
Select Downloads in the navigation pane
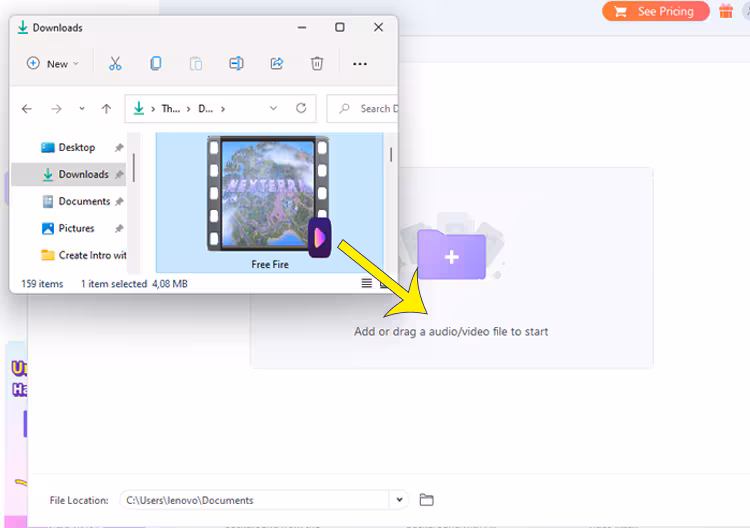click(68, 174)
